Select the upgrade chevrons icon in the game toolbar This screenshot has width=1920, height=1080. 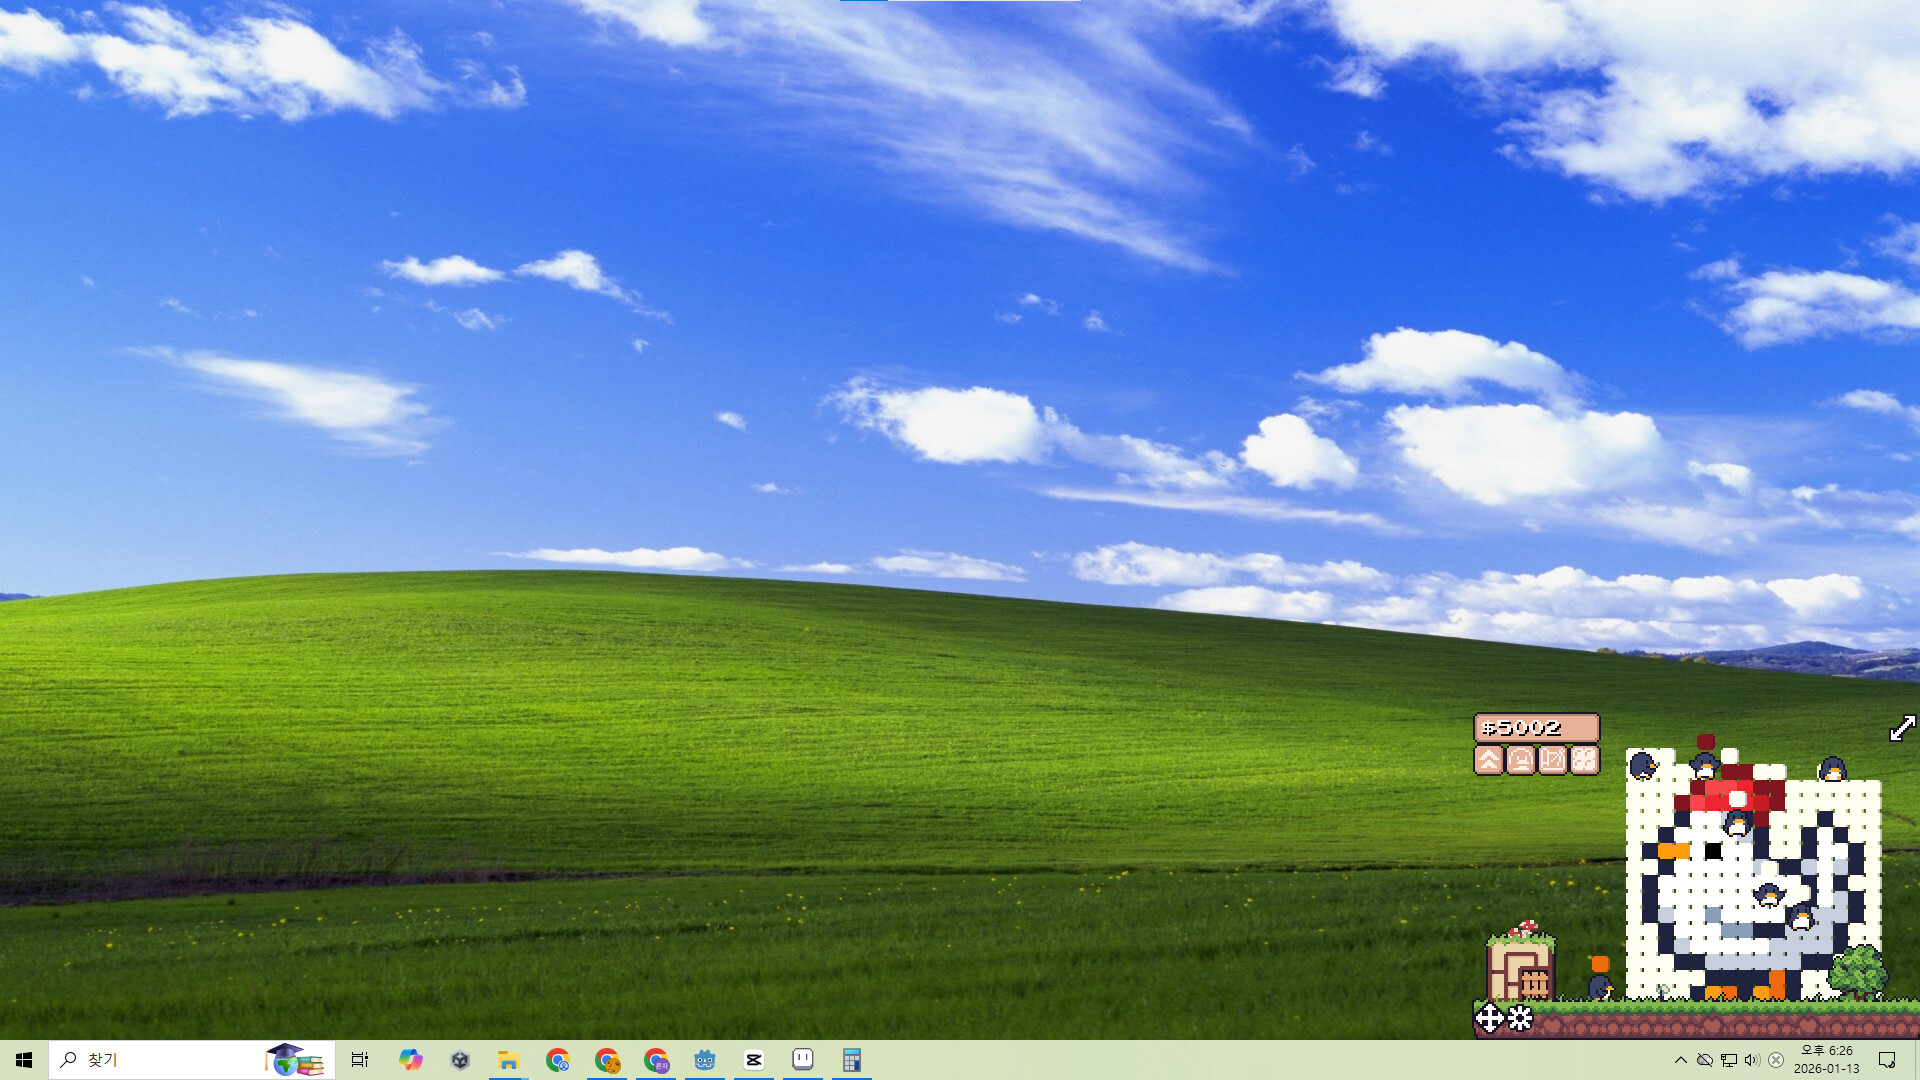(1489, 760)
